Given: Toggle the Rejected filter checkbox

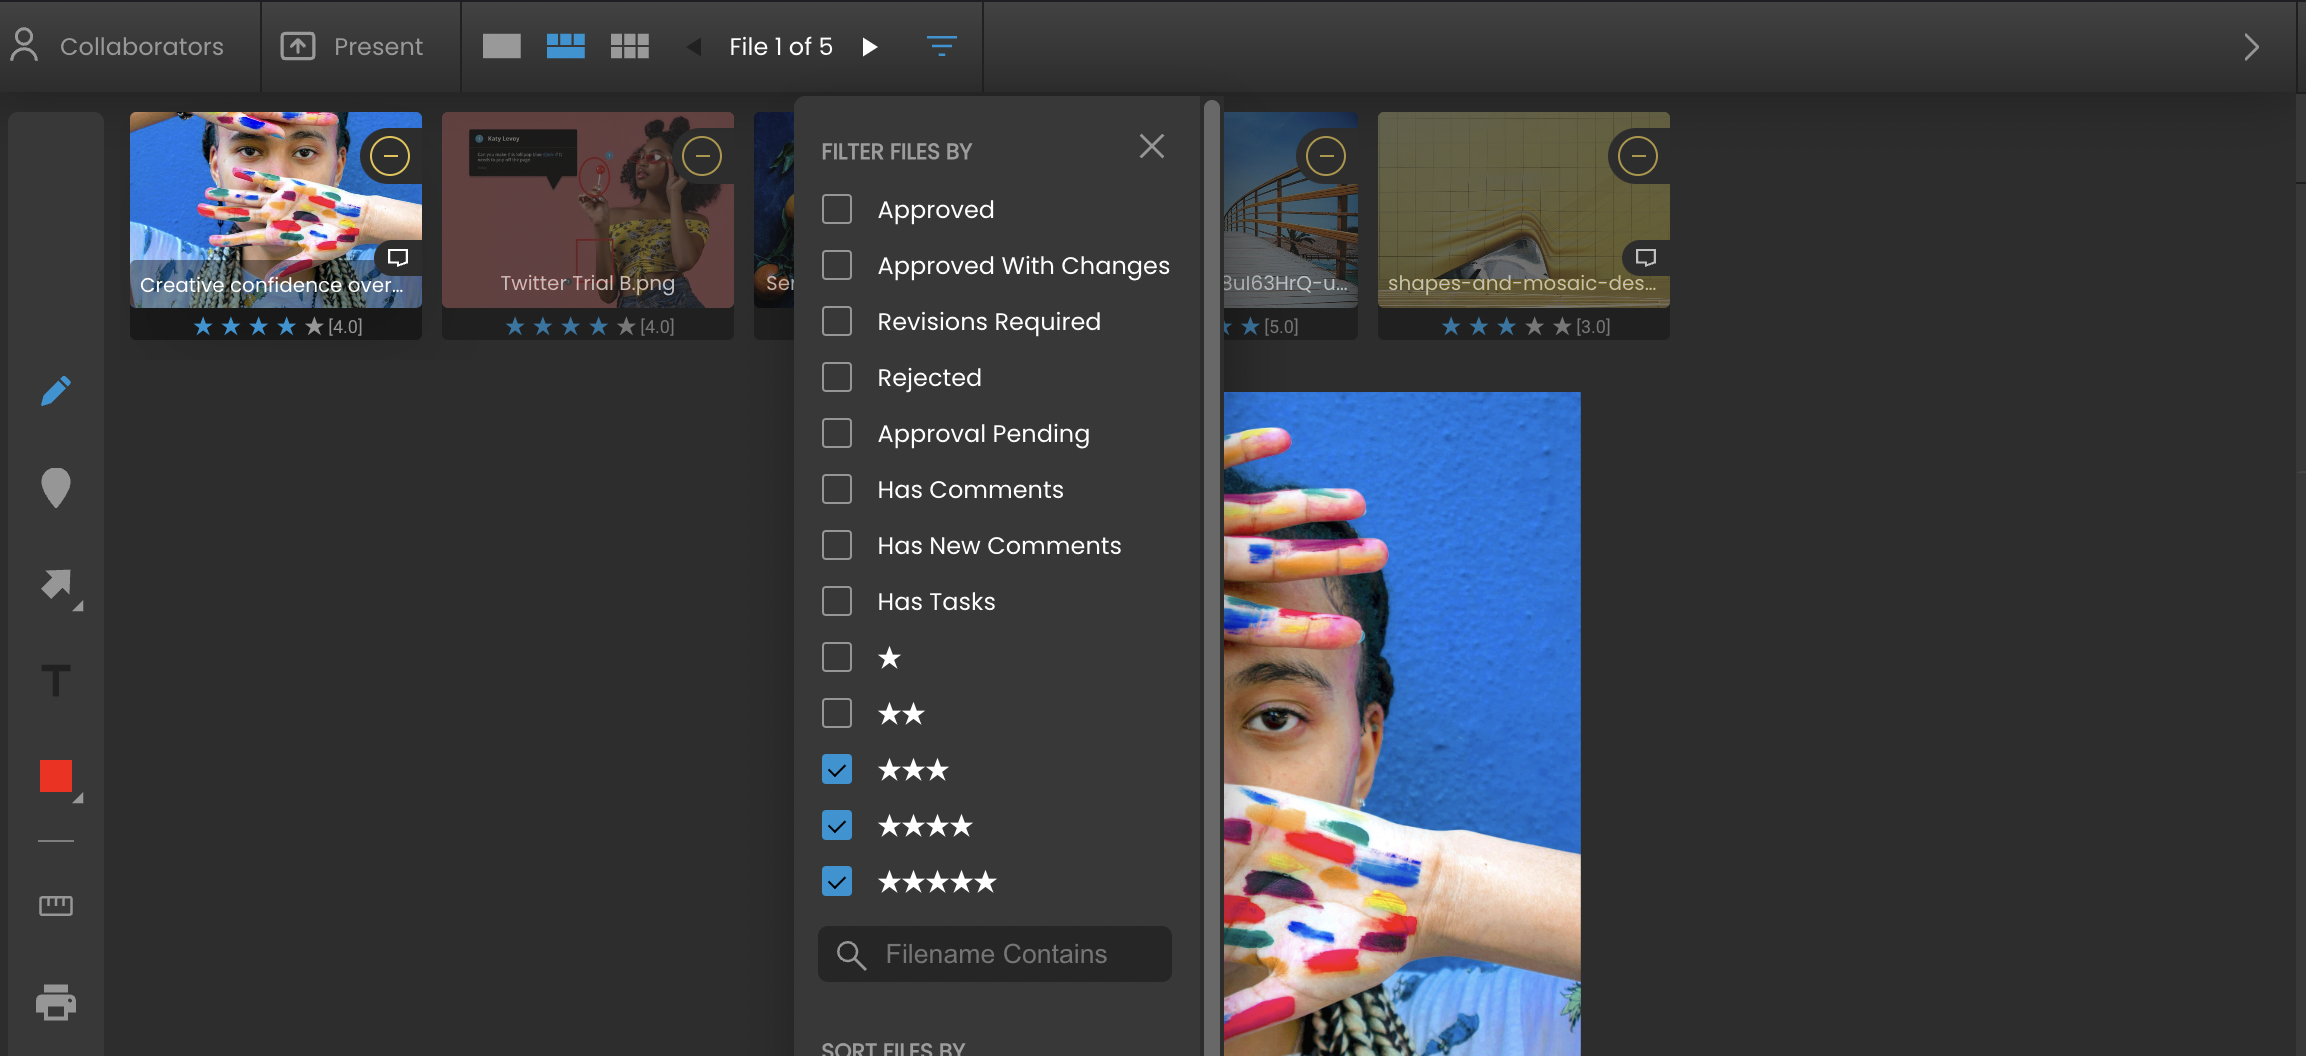Looking at the screenshot, I should [837, 377].
